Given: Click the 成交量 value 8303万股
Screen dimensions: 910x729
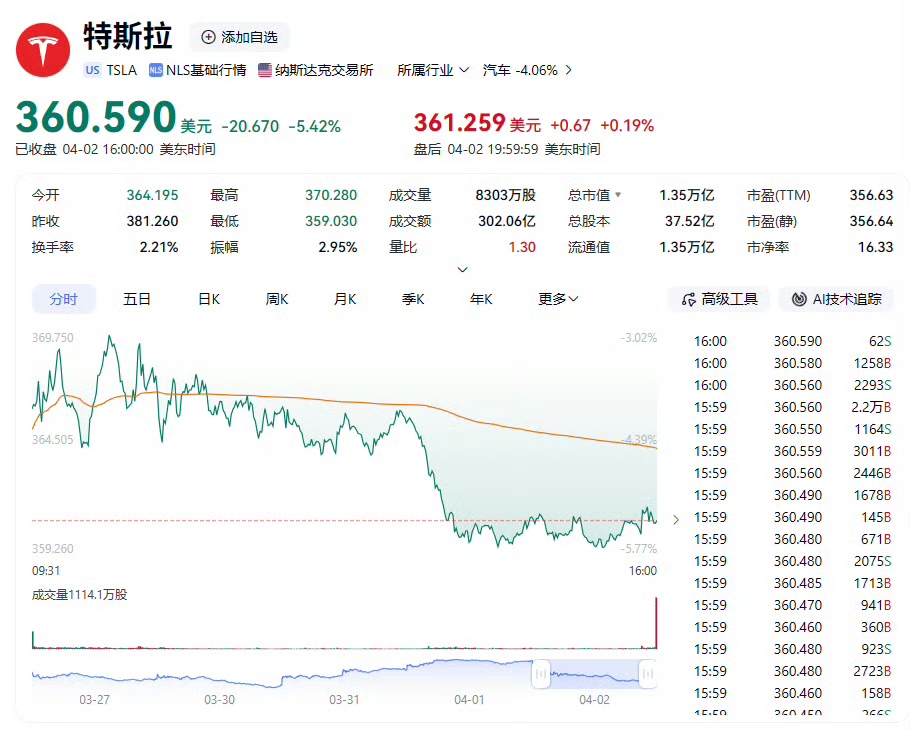Looking at the screenshot, I should (x=505, y=195).
